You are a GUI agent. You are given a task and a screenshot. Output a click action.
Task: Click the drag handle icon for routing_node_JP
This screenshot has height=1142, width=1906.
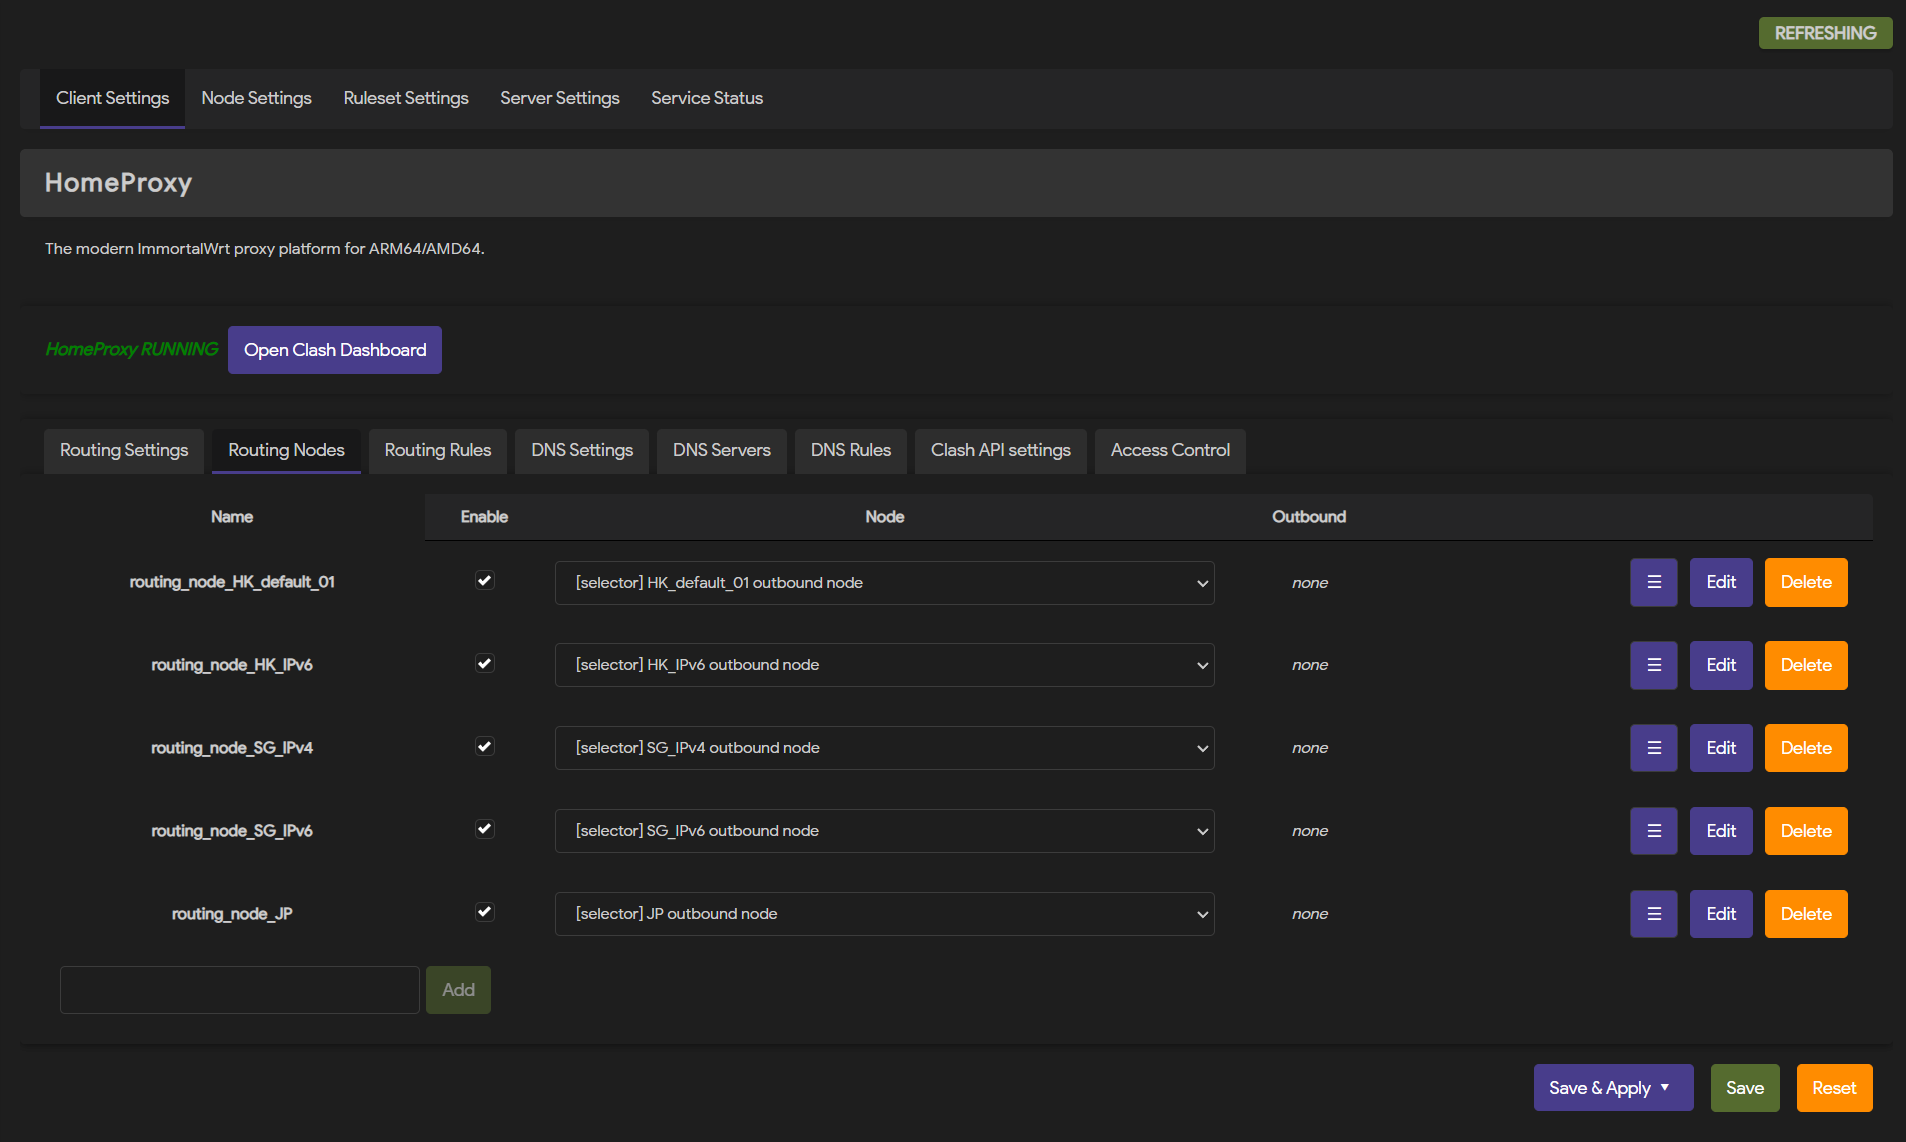pos(1654,914)
